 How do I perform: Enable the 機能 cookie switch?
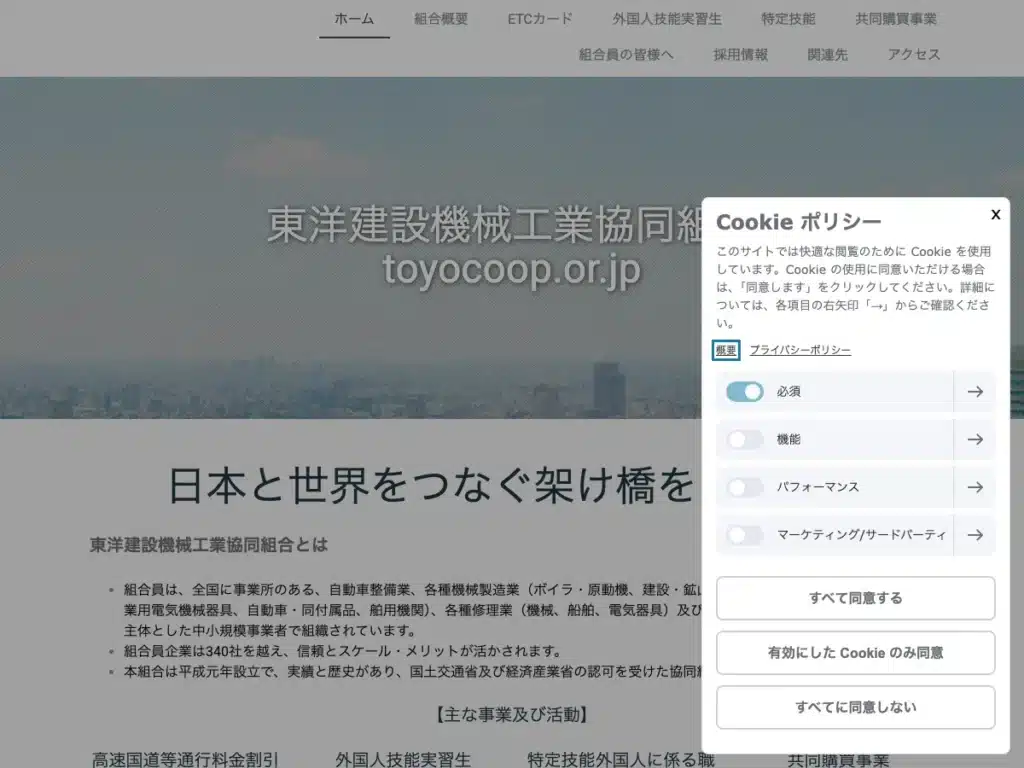[744, 440]
